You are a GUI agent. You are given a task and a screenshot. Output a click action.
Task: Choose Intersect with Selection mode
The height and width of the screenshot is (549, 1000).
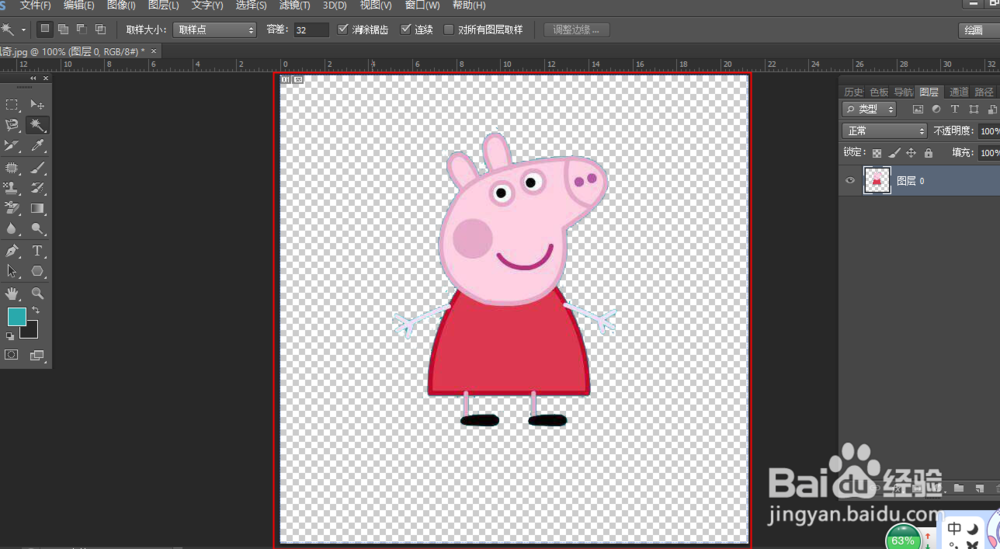tap(100, 29)
